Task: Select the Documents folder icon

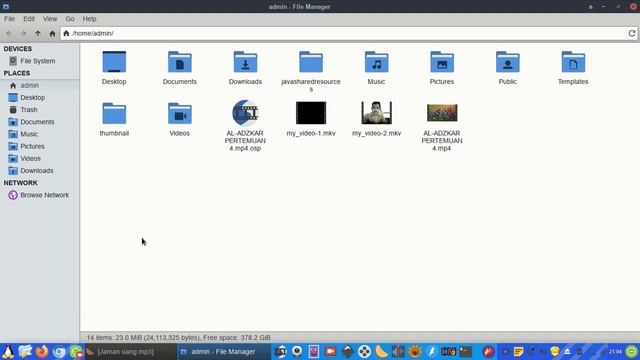Action: [180, 62]
